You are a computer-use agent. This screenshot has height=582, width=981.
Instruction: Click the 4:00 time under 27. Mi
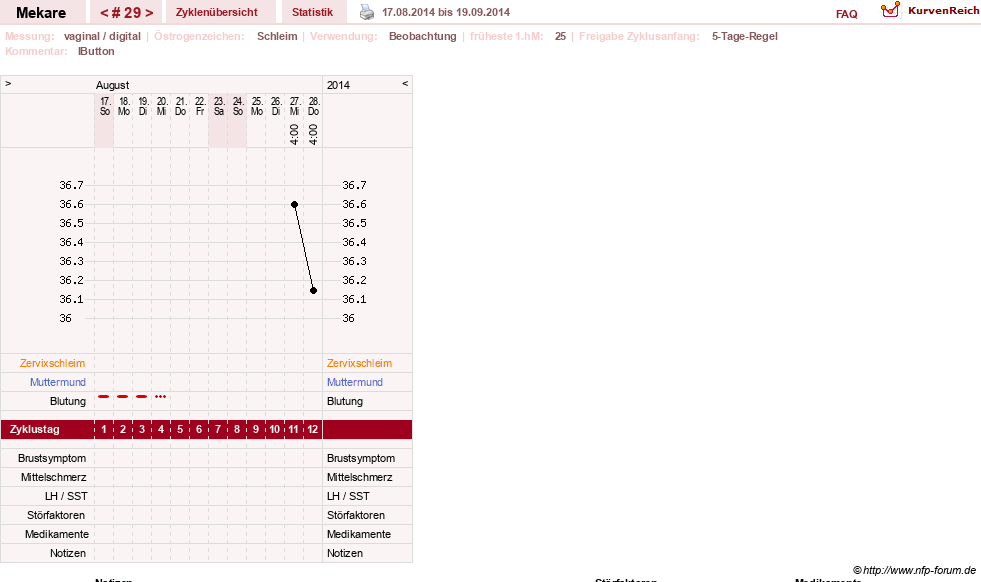coord(294,134)
